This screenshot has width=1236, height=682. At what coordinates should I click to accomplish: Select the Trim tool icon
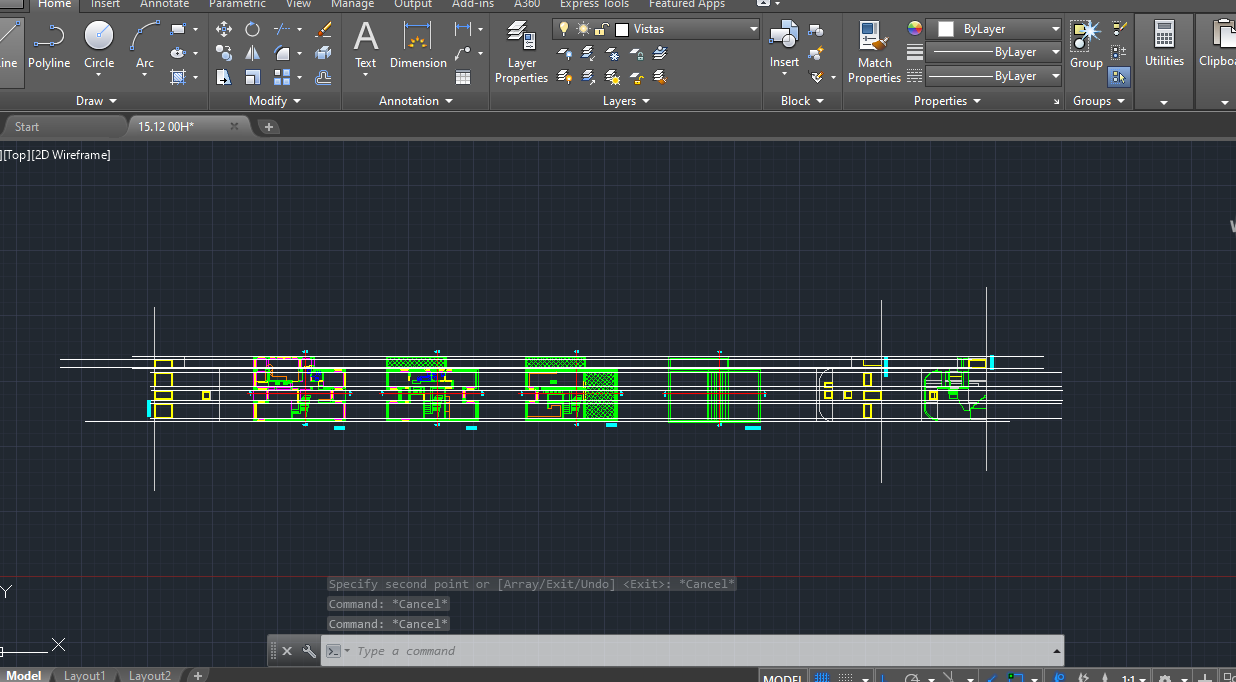pyautogui.click(x=283, y=30)
